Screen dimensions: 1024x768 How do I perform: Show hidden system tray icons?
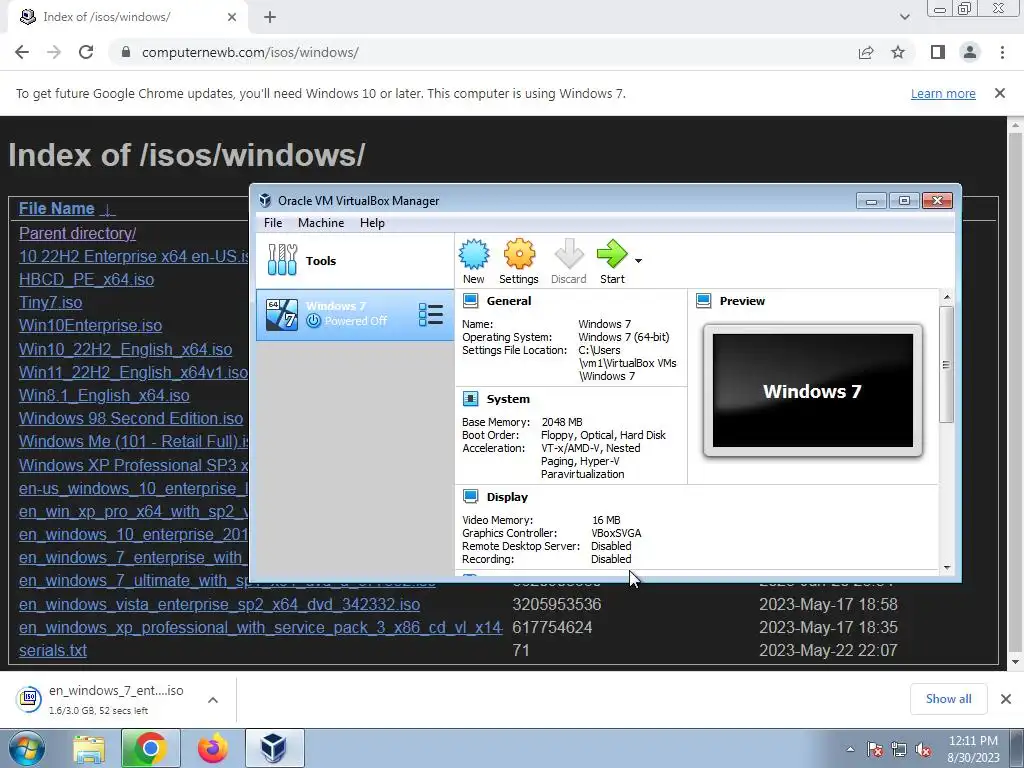coord(850,750)
